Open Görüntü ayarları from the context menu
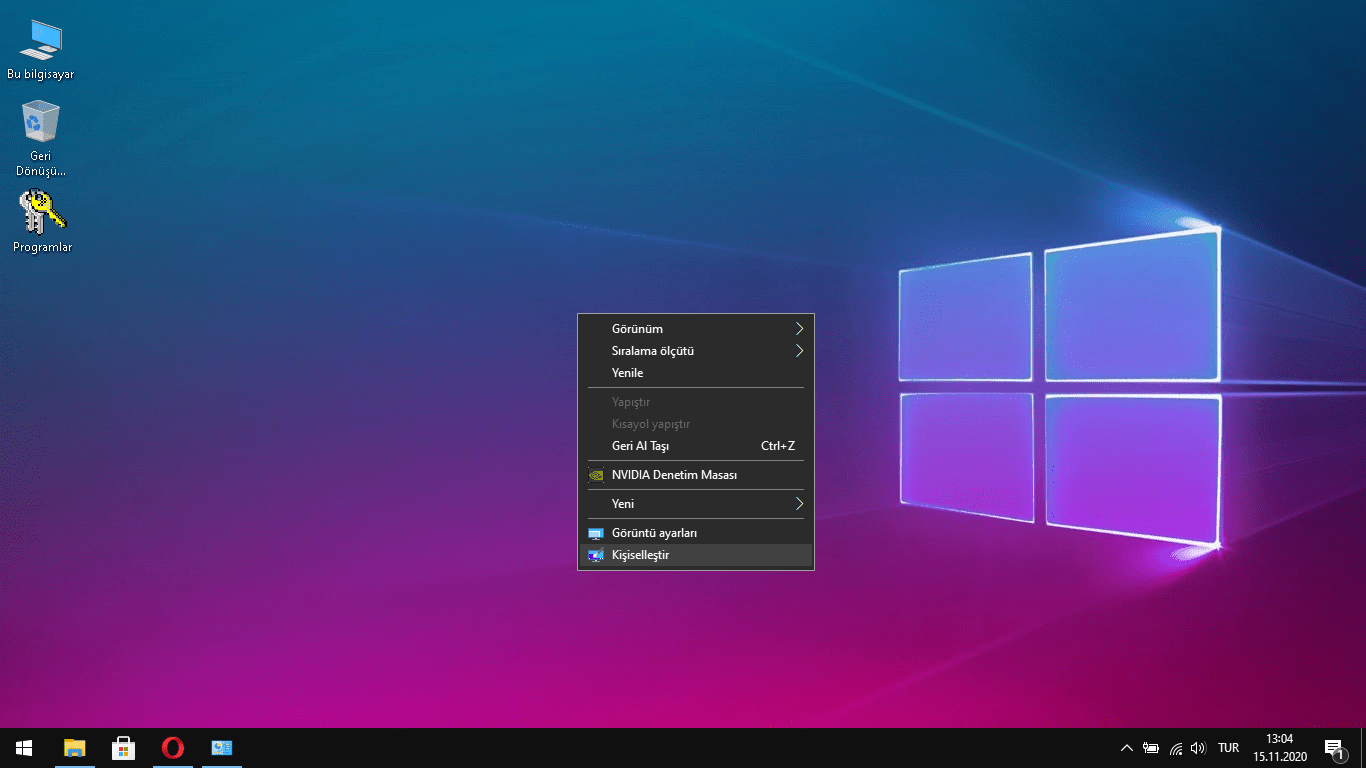This screenshot has height=768, width=1366. [x=696, y=533]
